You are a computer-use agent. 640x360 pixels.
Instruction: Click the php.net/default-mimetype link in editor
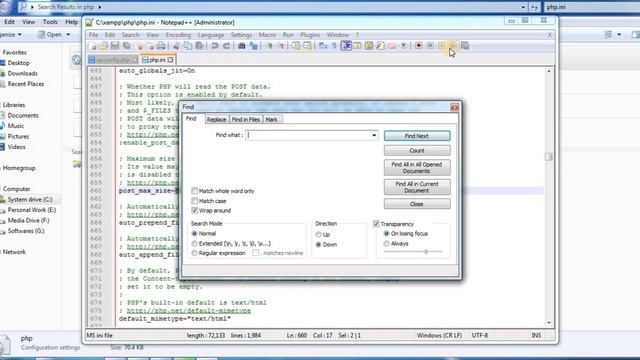(x=189, y=311)
